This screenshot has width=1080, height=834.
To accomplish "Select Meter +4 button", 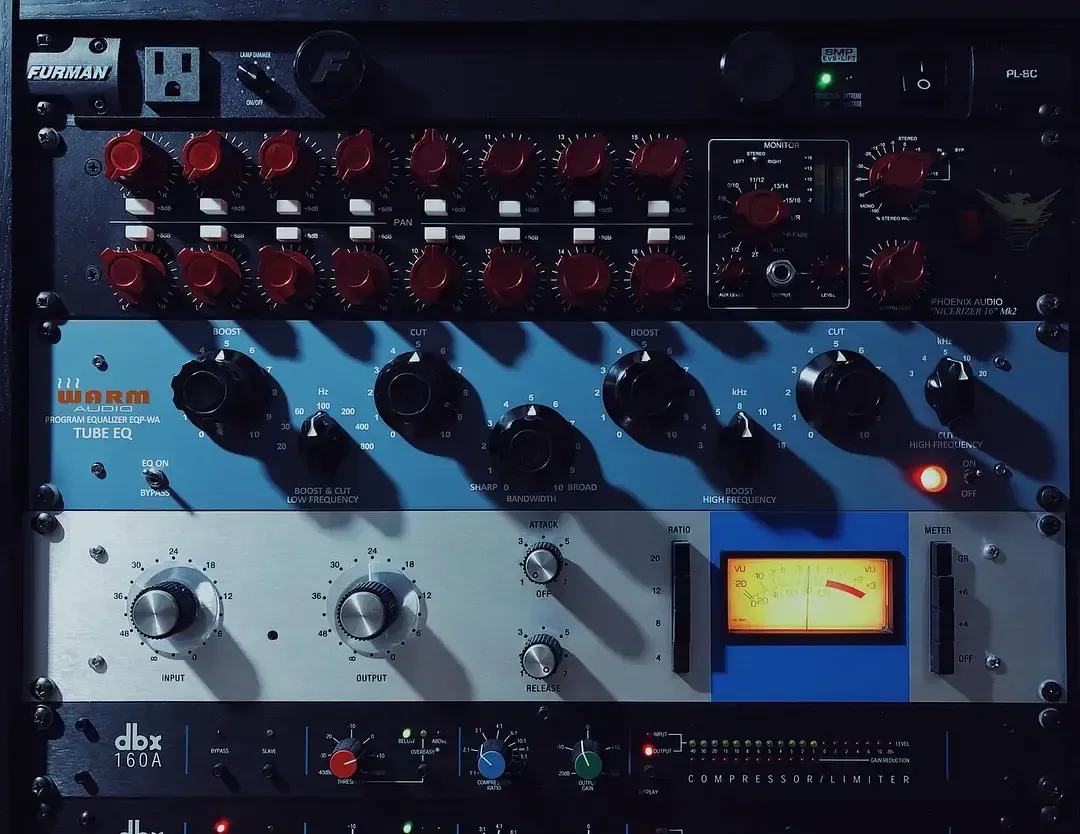I will 942,625.
